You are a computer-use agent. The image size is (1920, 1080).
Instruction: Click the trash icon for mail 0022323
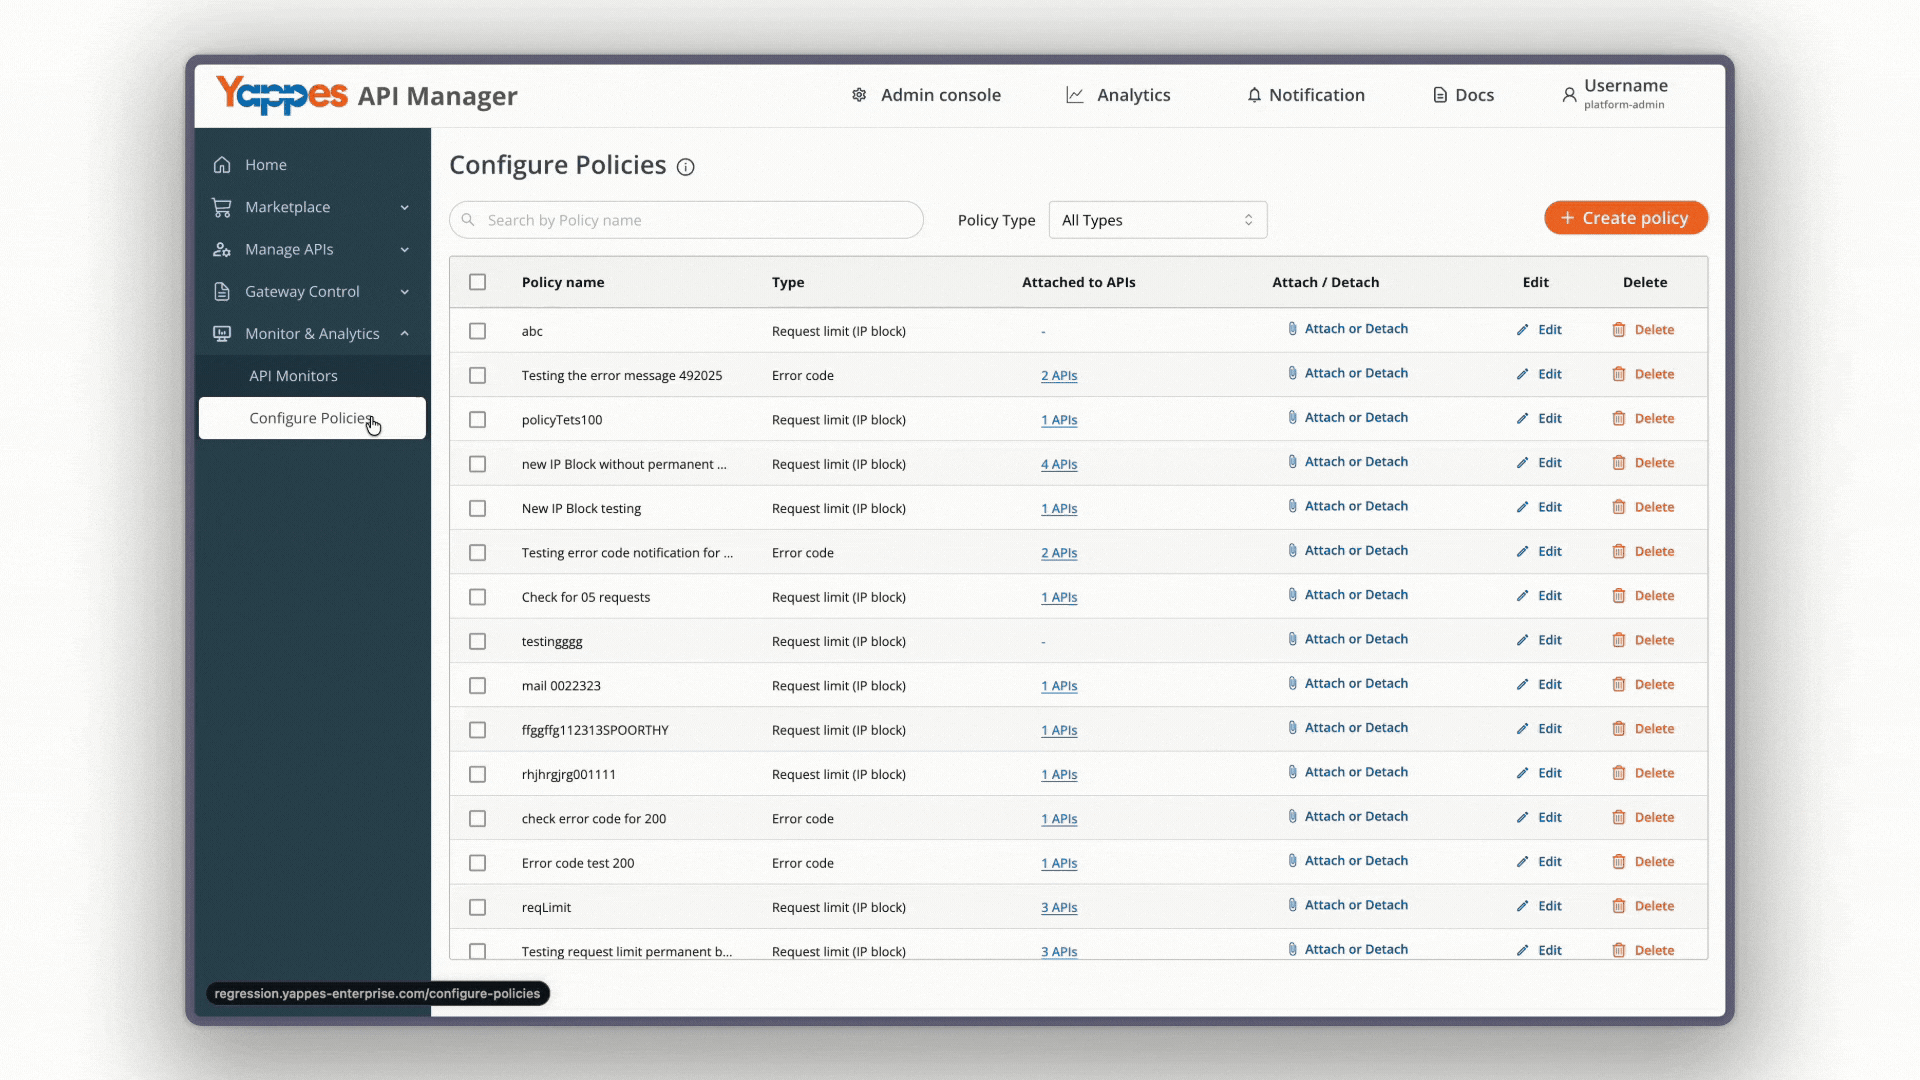[x=1619, y=685]
